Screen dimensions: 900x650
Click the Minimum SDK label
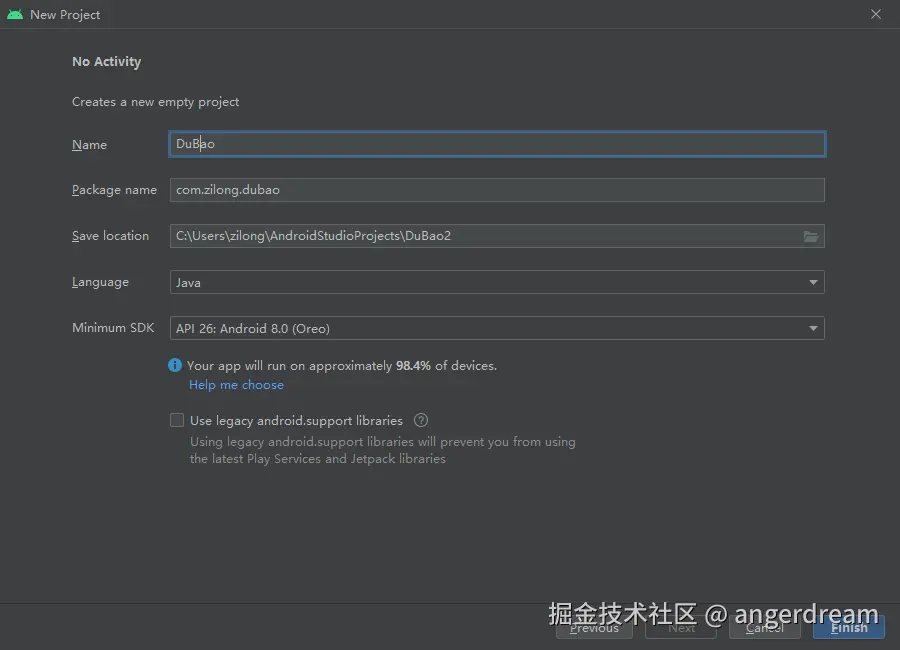[113, 328]
